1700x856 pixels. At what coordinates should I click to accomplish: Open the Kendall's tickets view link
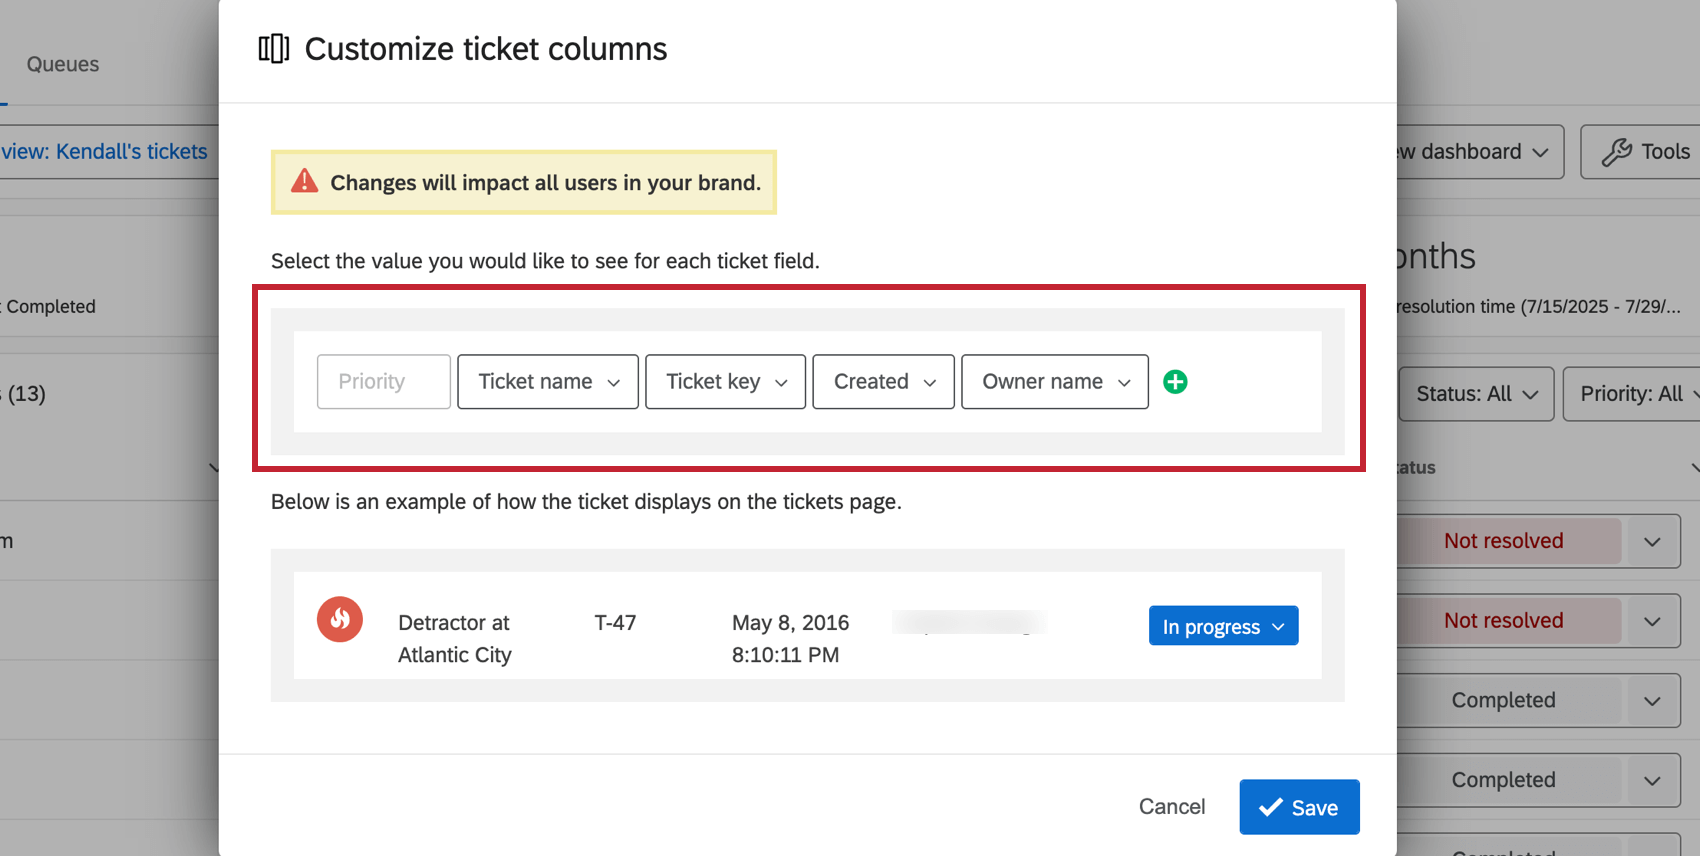click(105, 152)
